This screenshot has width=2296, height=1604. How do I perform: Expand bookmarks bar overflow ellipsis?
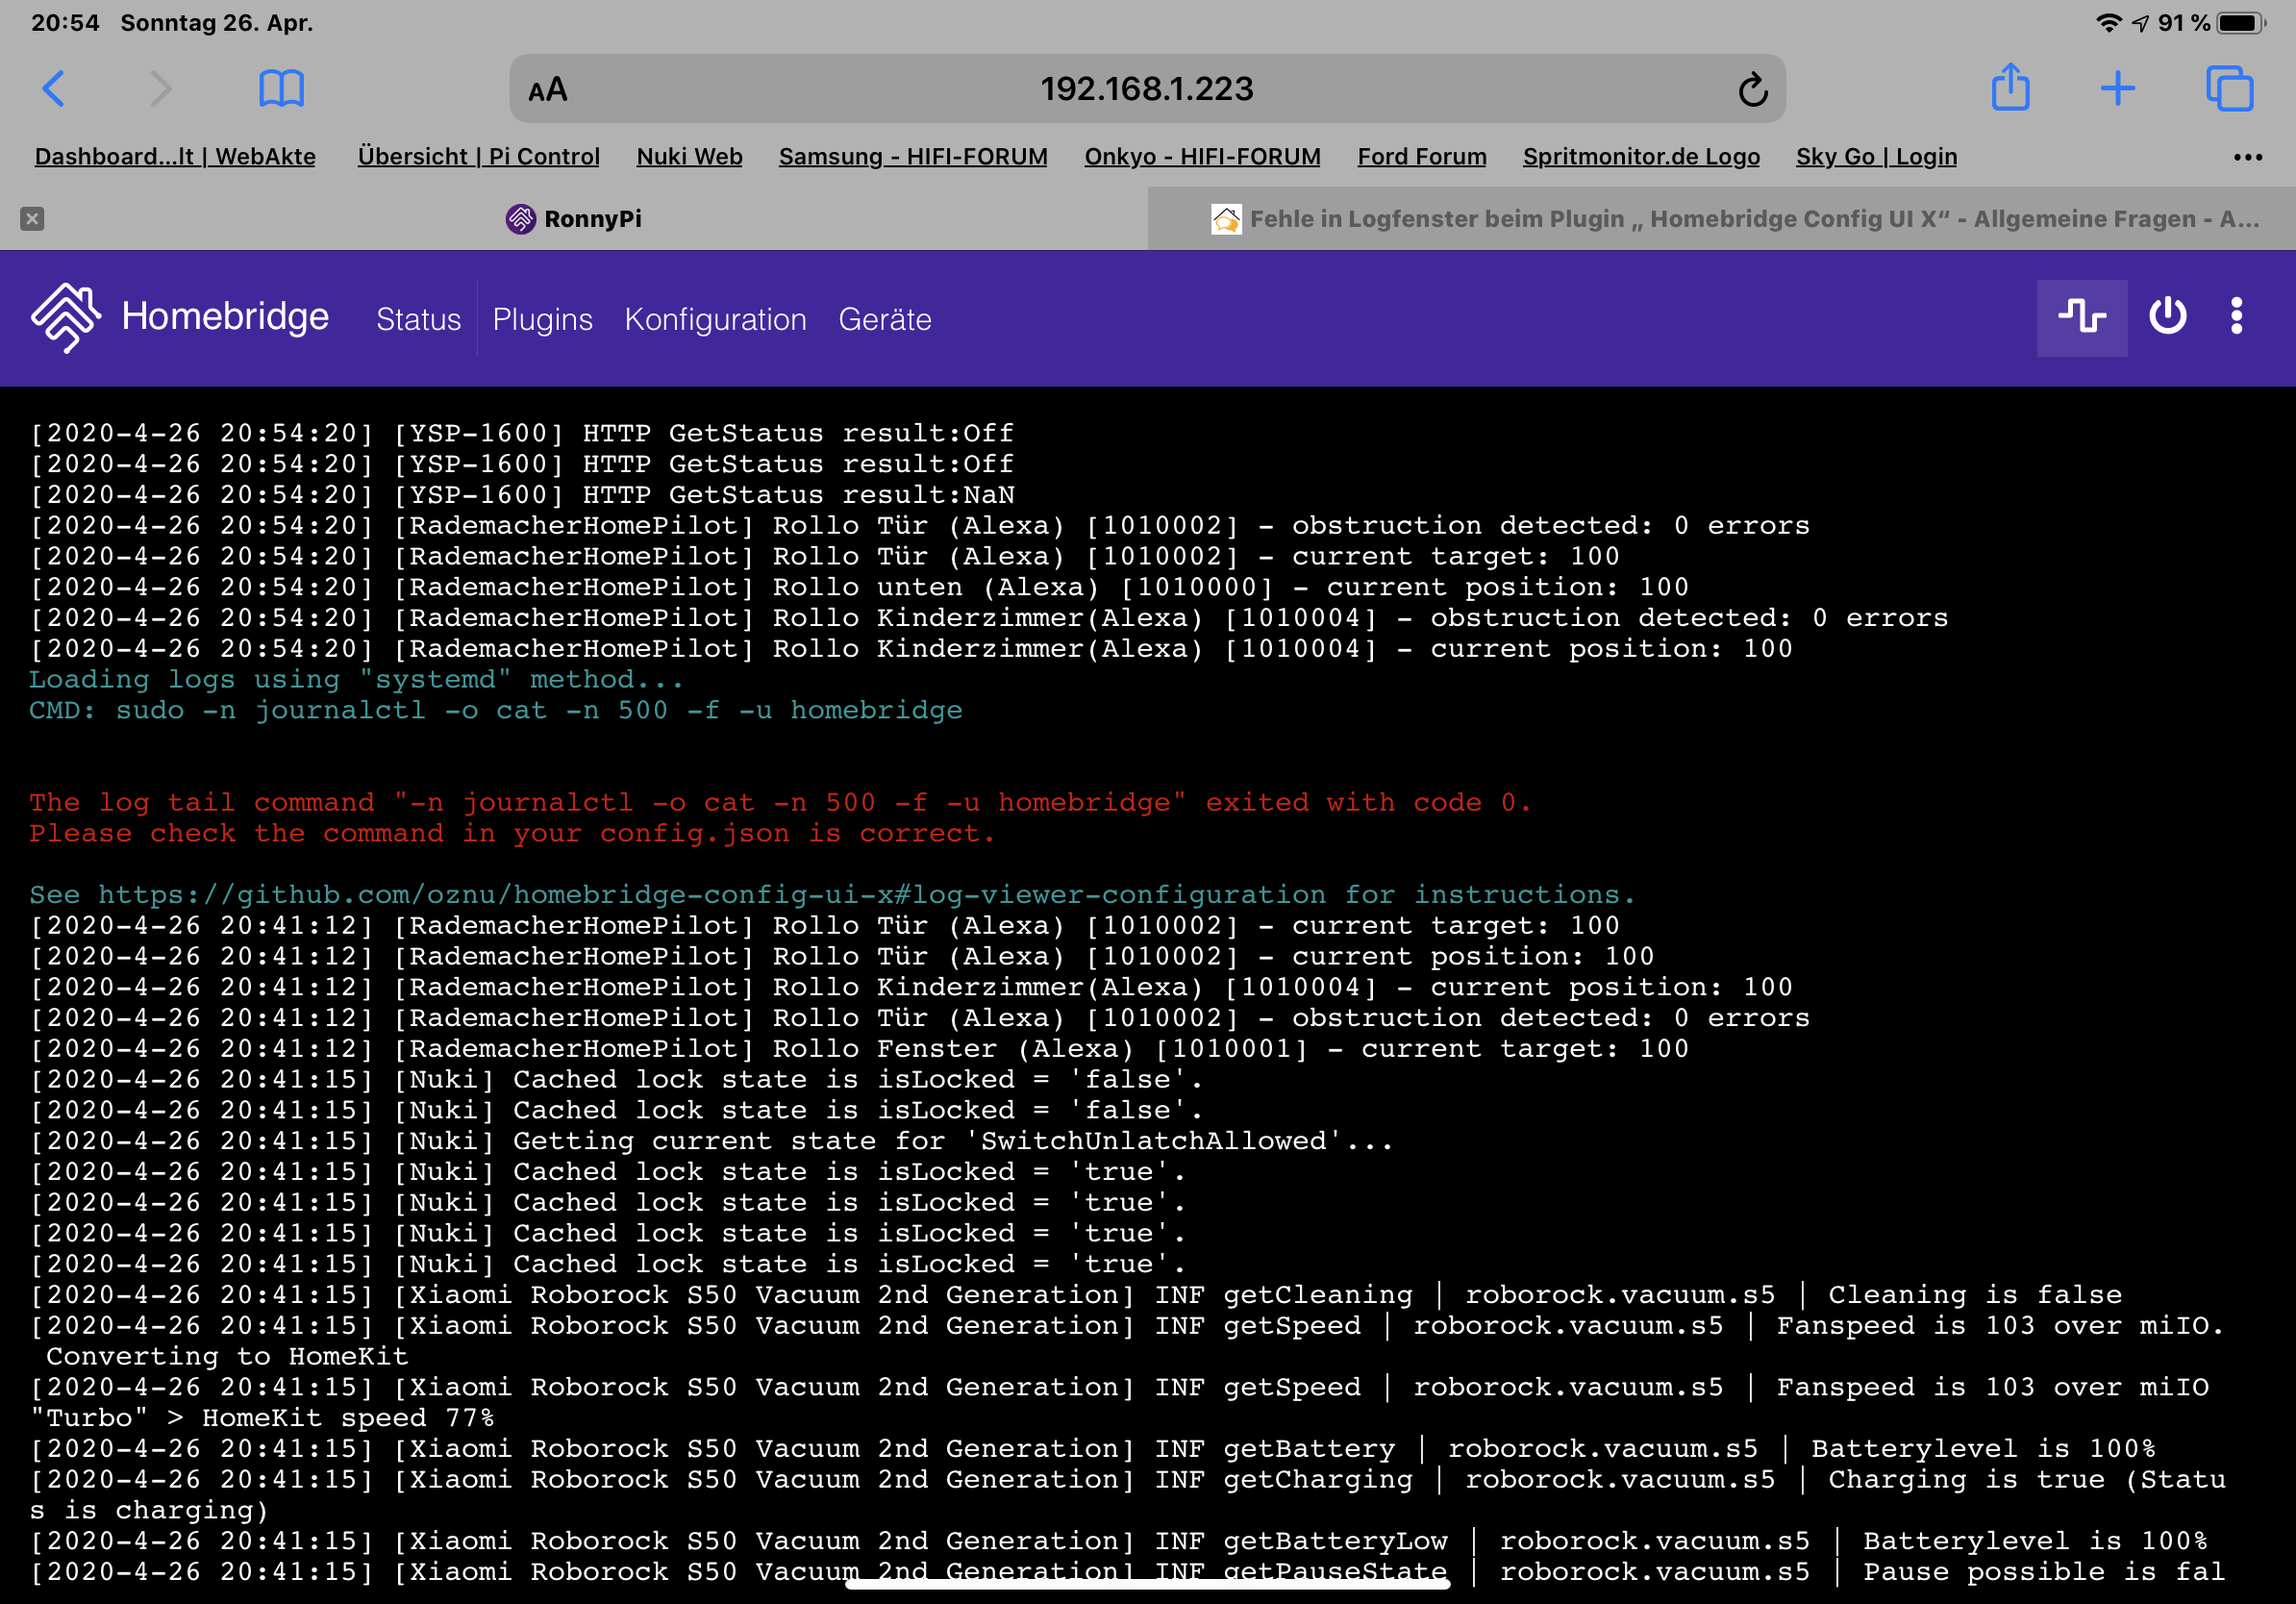[x=2247, y=157]
